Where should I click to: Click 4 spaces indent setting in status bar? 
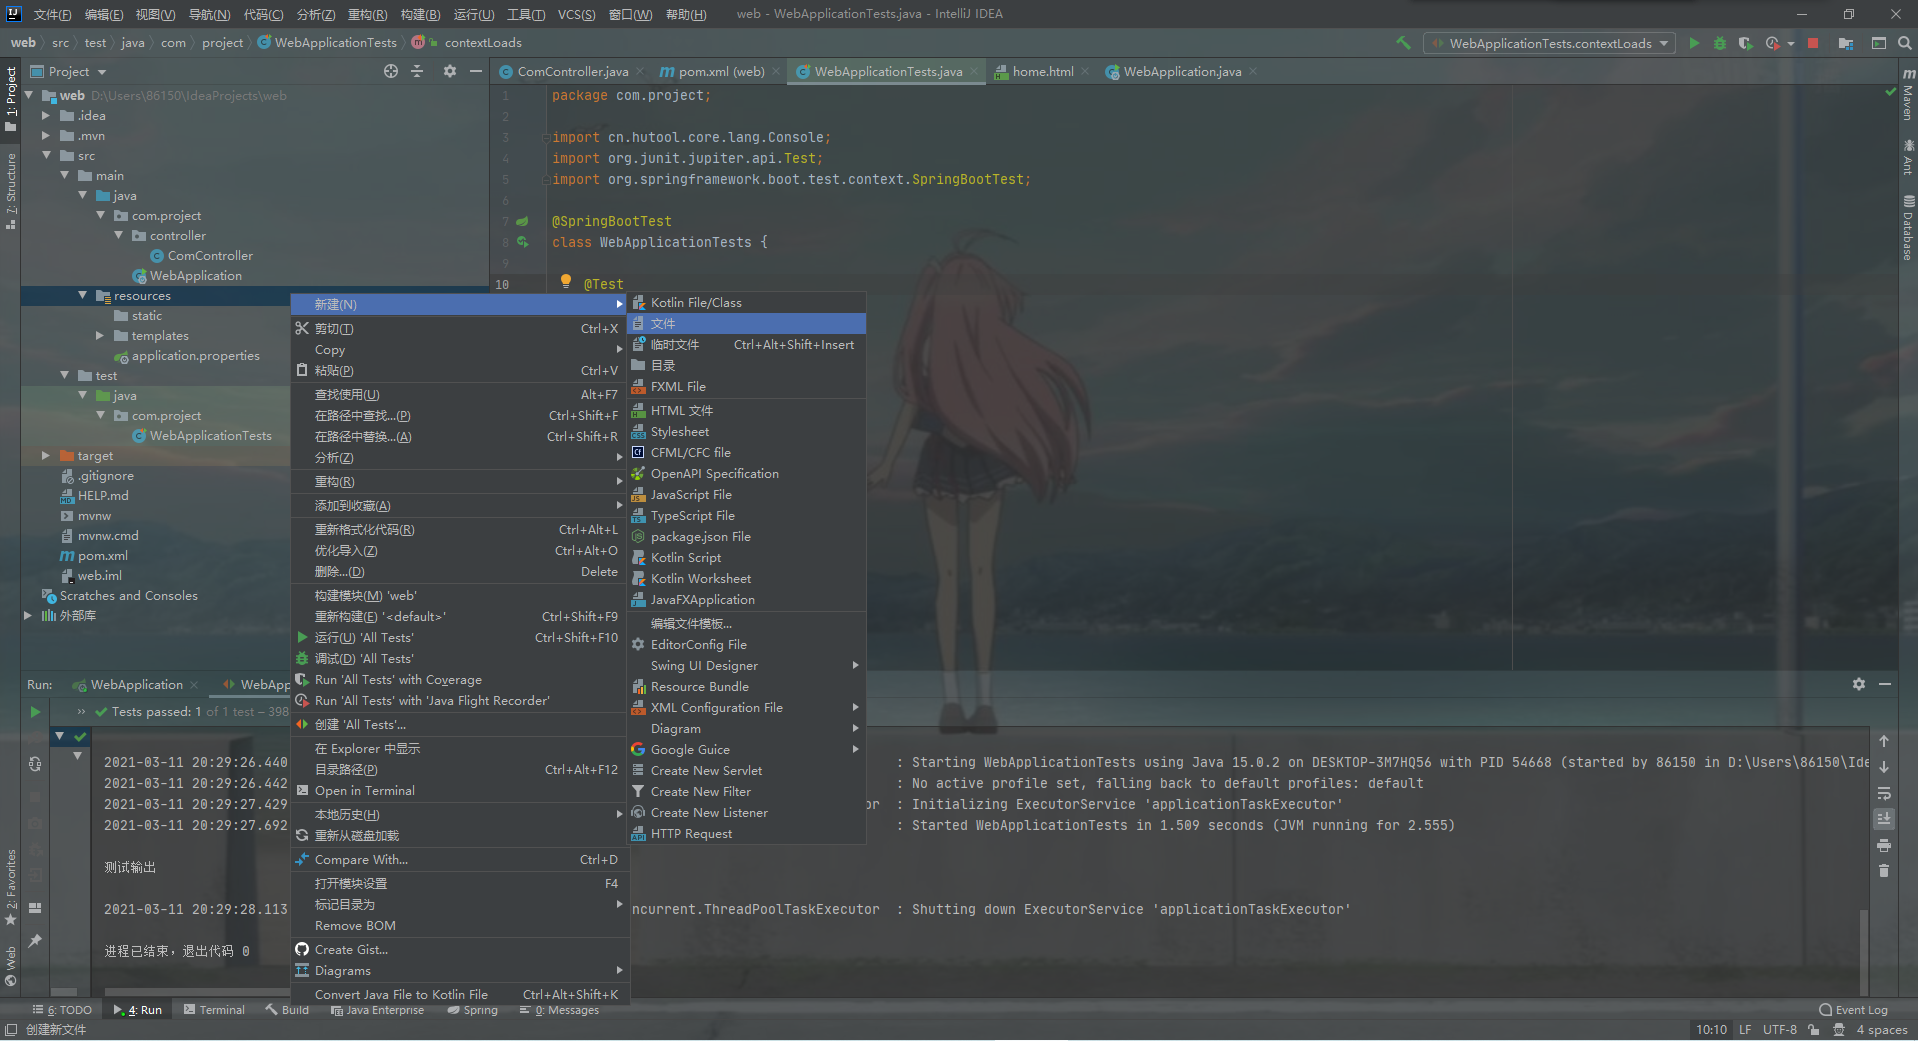(x=1882, y=1029)
